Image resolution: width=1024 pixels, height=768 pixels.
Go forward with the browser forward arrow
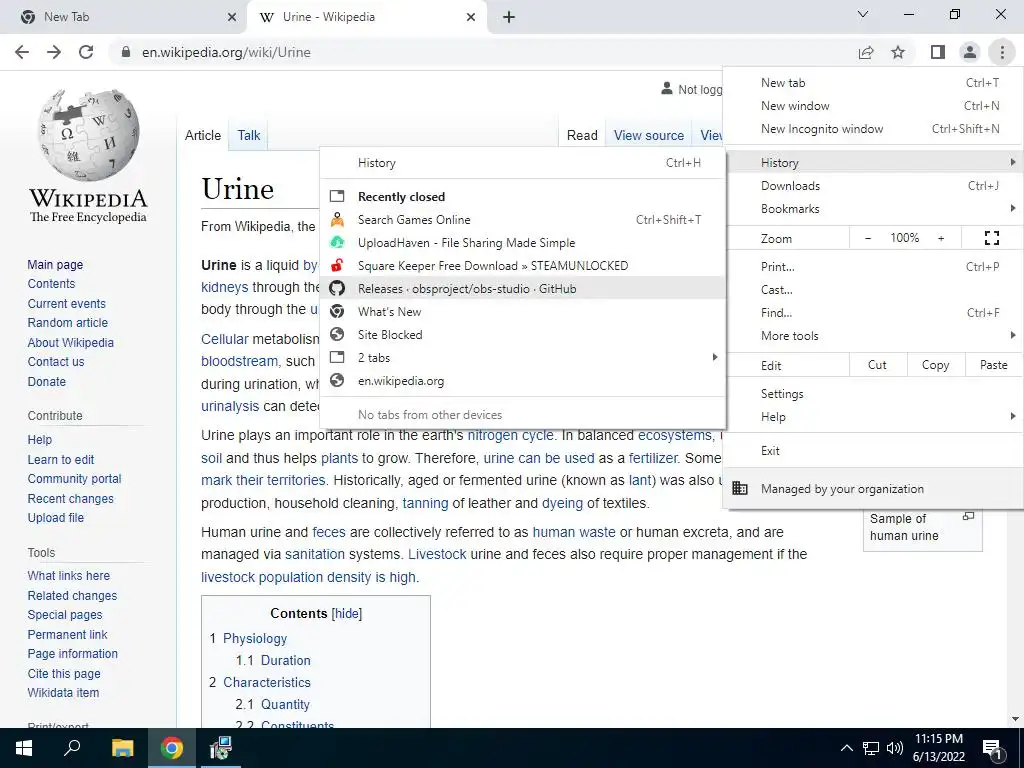[54, 52]
